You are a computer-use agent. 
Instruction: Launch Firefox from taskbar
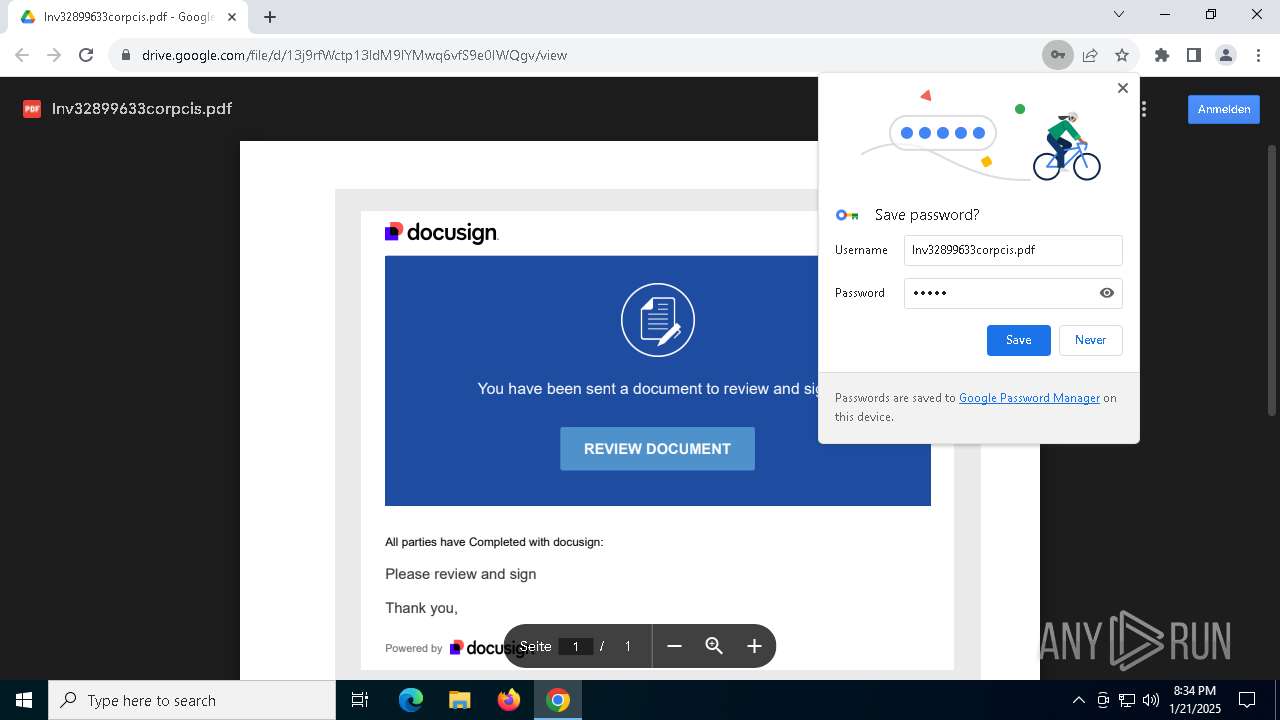(x=508, y=700)
